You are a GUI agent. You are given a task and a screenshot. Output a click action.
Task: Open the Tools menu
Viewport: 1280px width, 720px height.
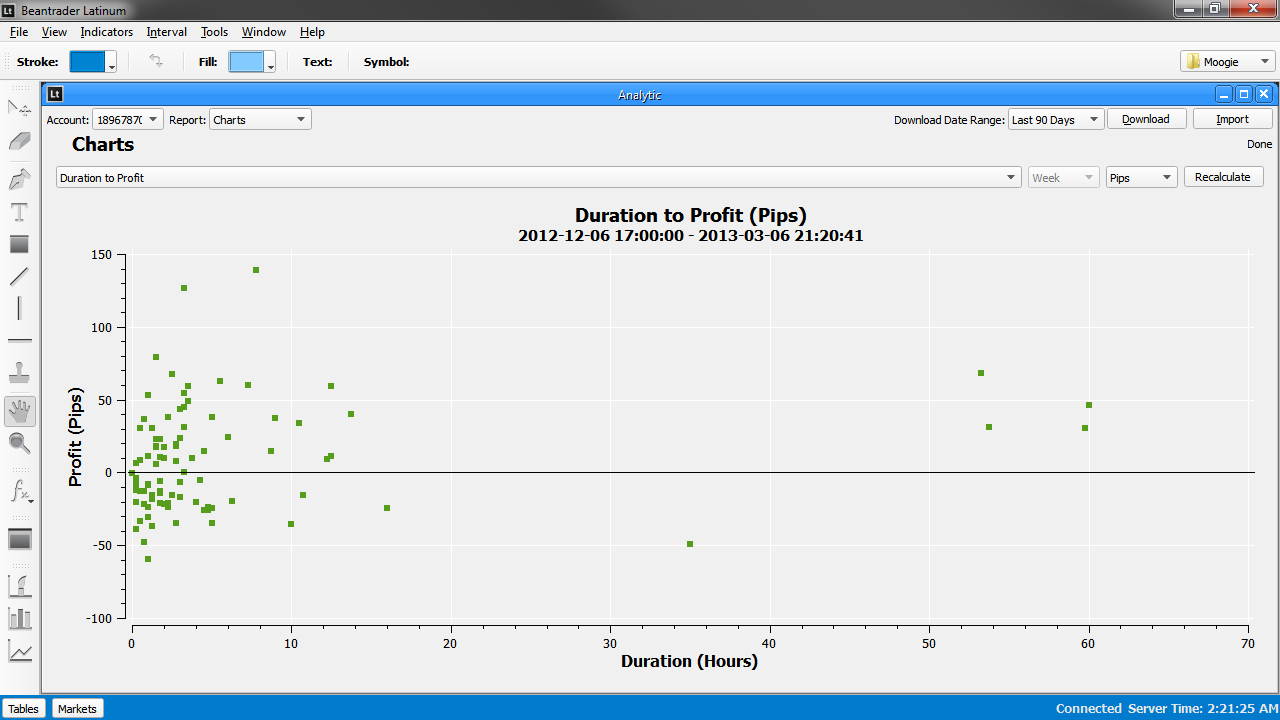point(215,32)
